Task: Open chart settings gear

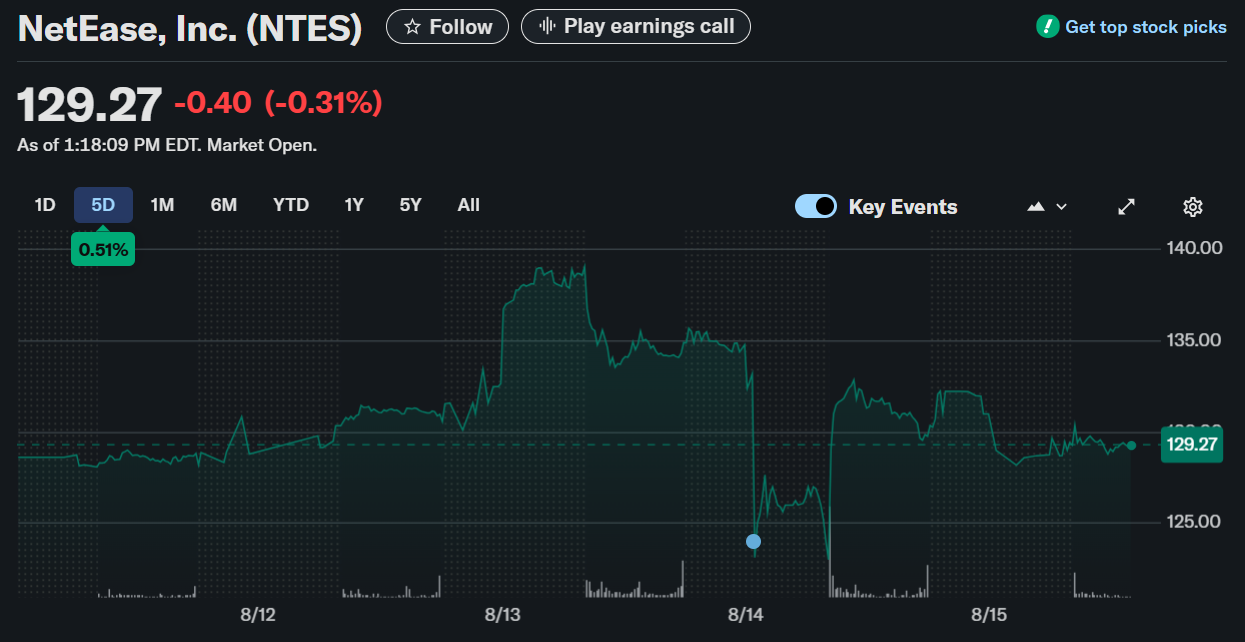Action: click(1192, 206)
